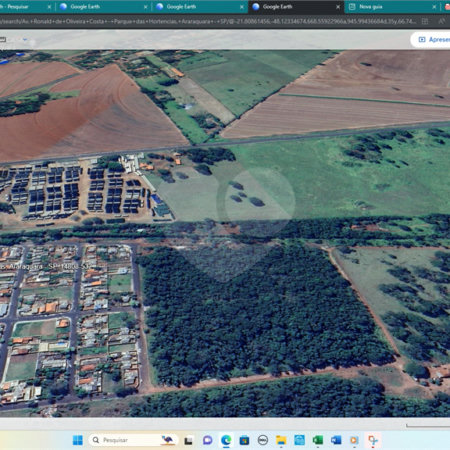Click the browser address bar URL

[x=208, y=21]
